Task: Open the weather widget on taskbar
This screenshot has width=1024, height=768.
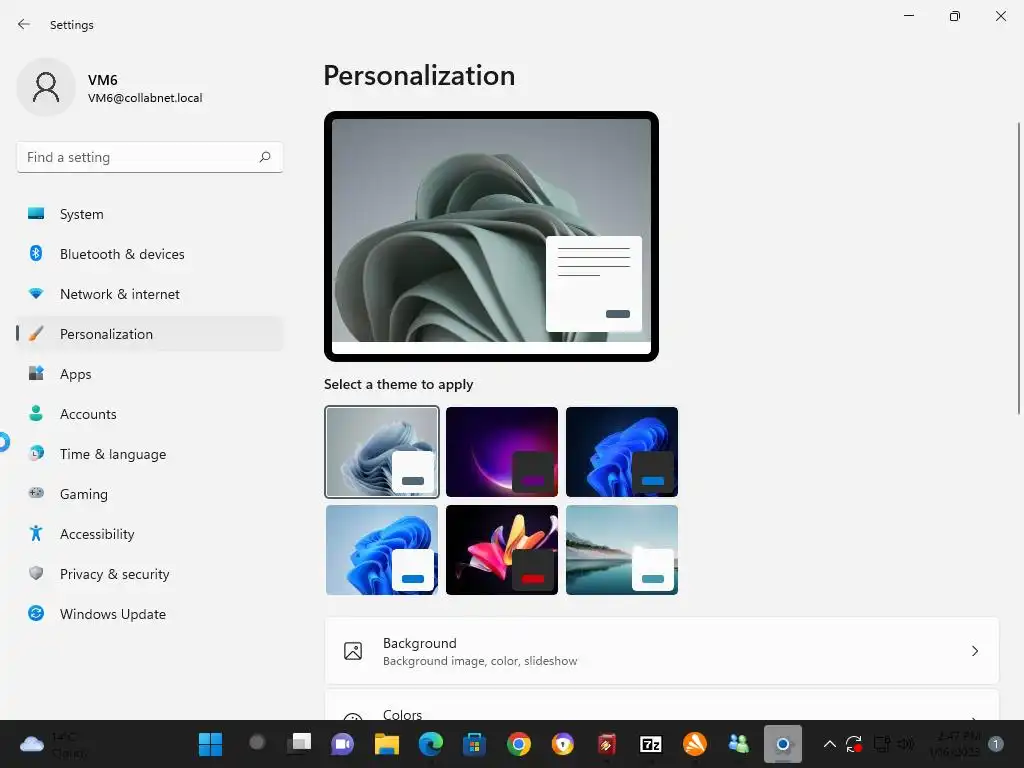Action: (54, 744)
